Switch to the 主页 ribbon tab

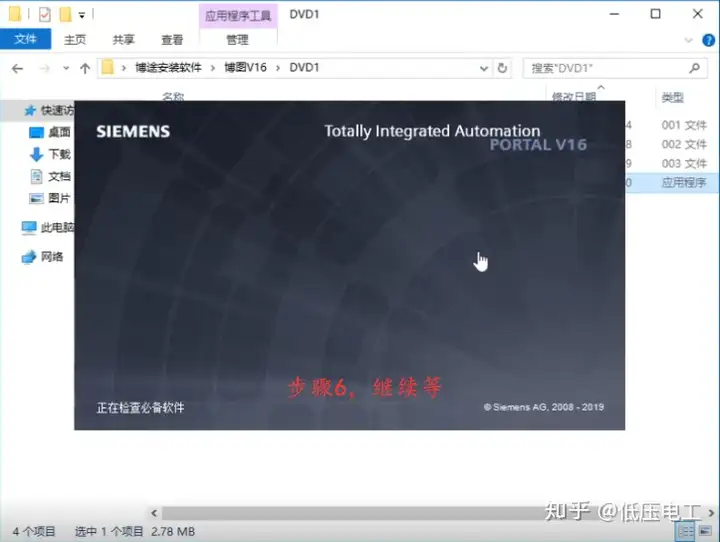pos(75,40)
